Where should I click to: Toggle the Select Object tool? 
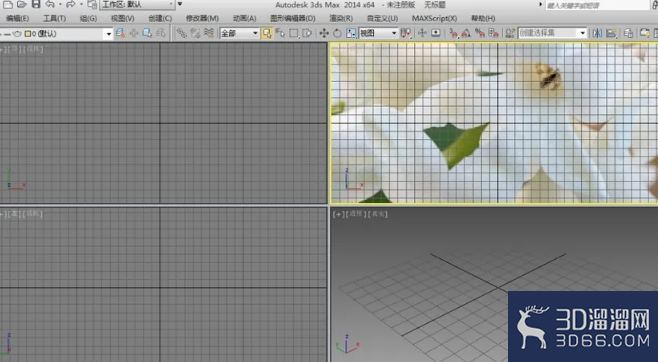click(x=267, y=33)
